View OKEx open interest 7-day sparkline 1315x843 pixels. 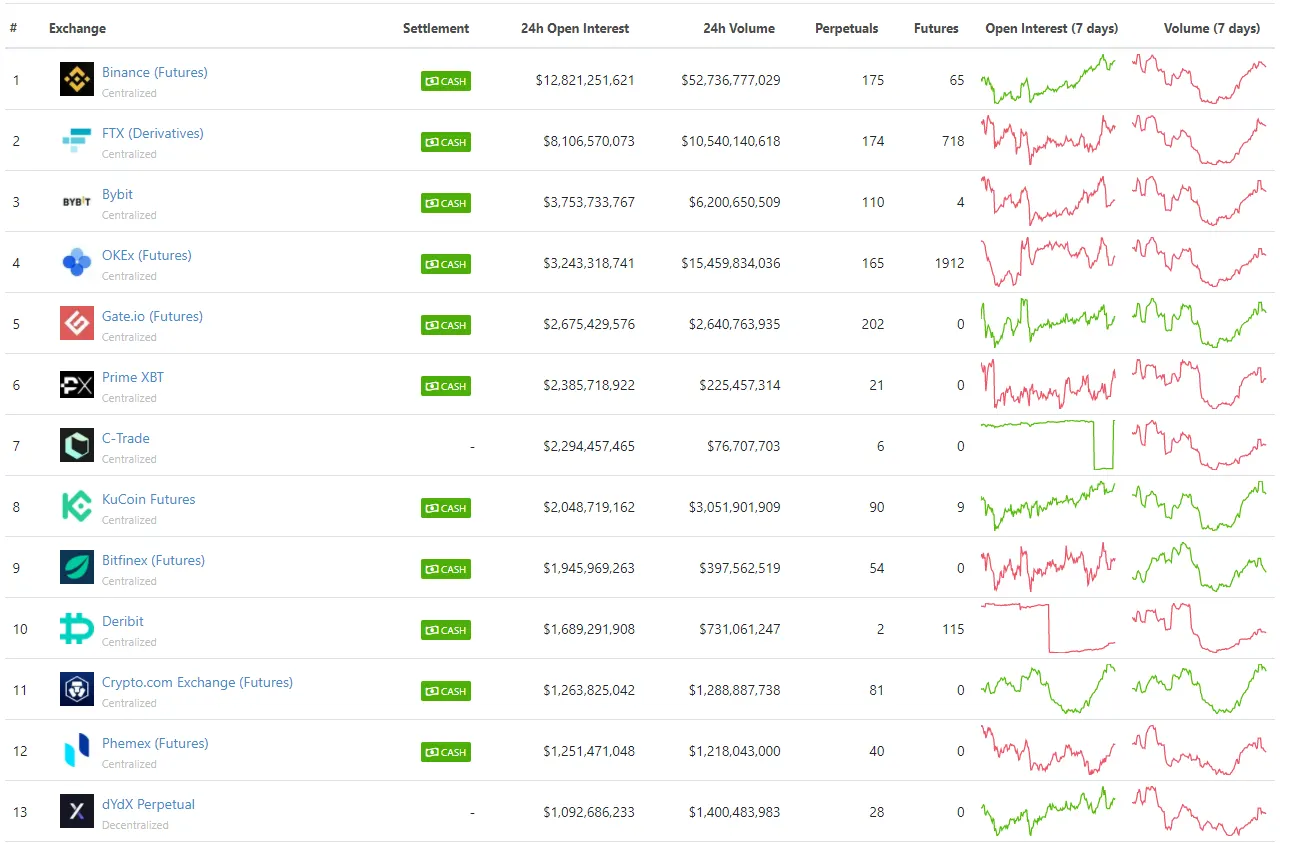pos(1048,262)
